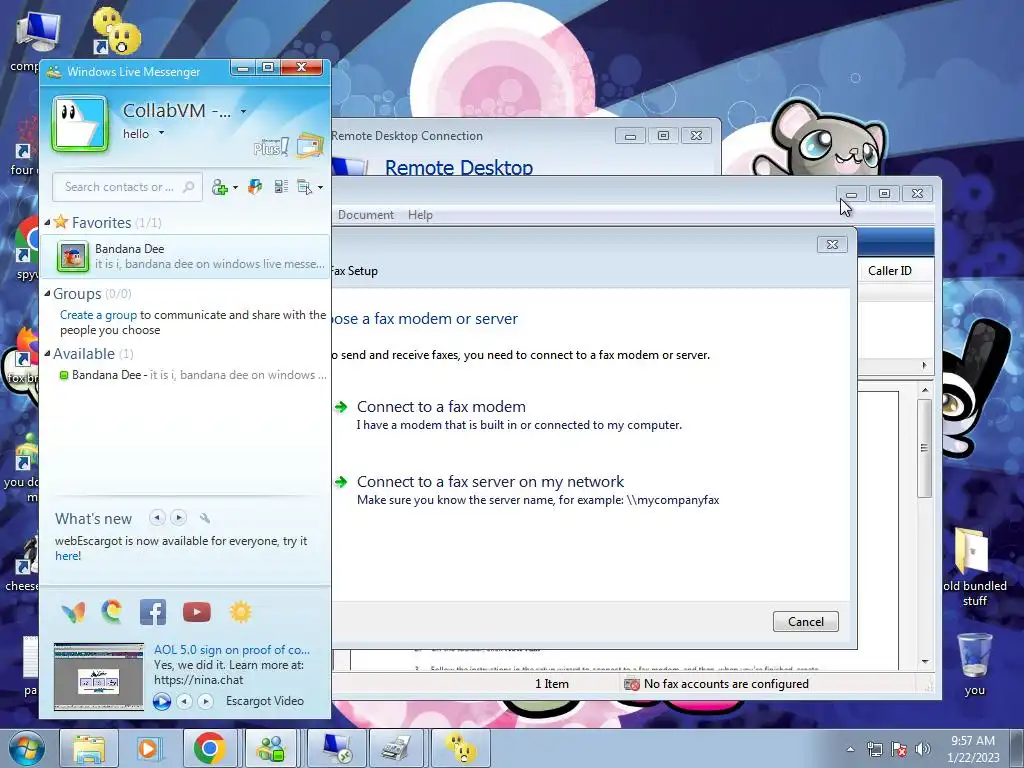1024x768 pixels.
Task: Open the weather sun icon in Messenger
Action: coord(240,612)
